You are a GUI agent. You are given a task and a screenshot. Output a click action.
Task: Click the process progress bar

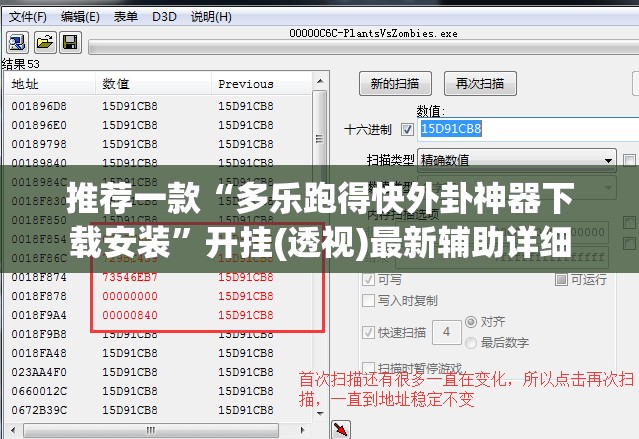pos(364,47)
